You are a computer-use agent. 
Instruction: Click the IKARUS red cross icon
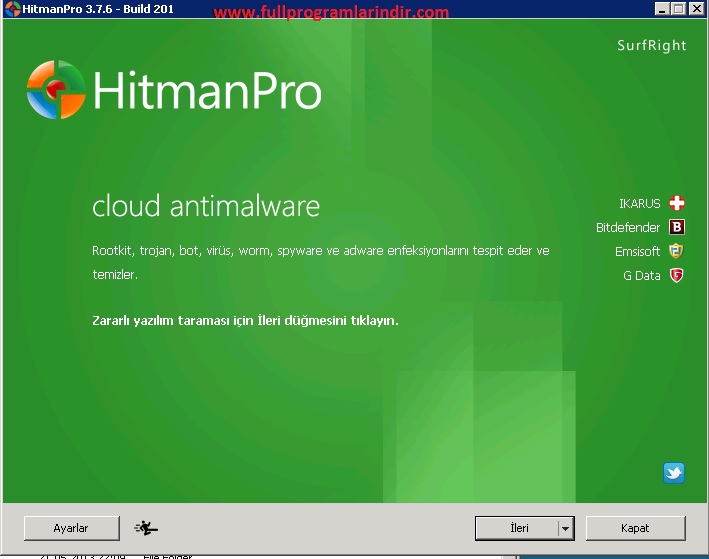(x=677, y=203)
